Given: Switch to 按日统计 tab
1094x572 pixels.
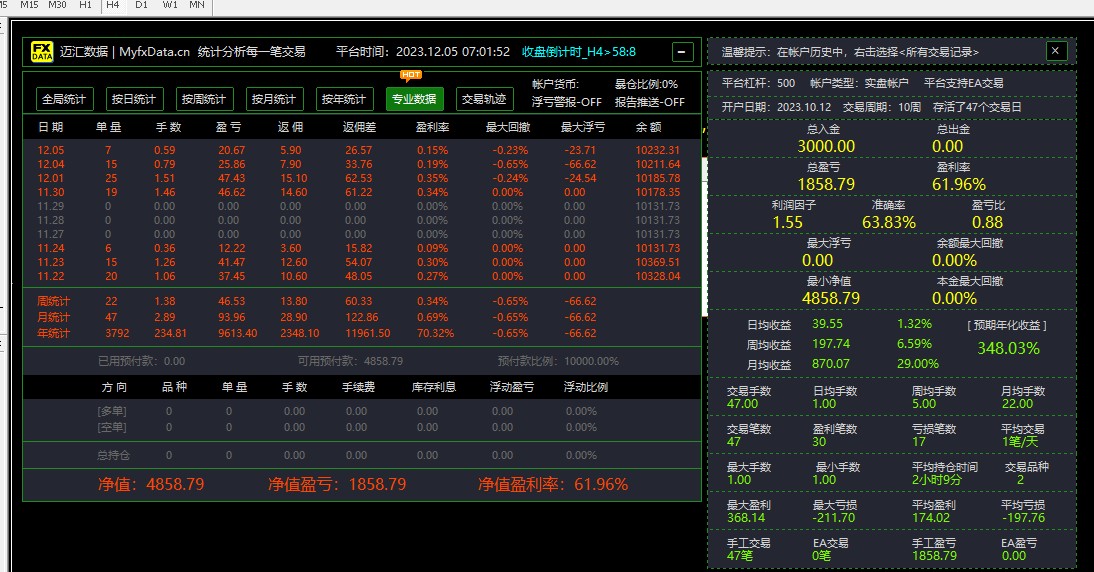Looking at the screenshot, I should (x=134, y=99).
